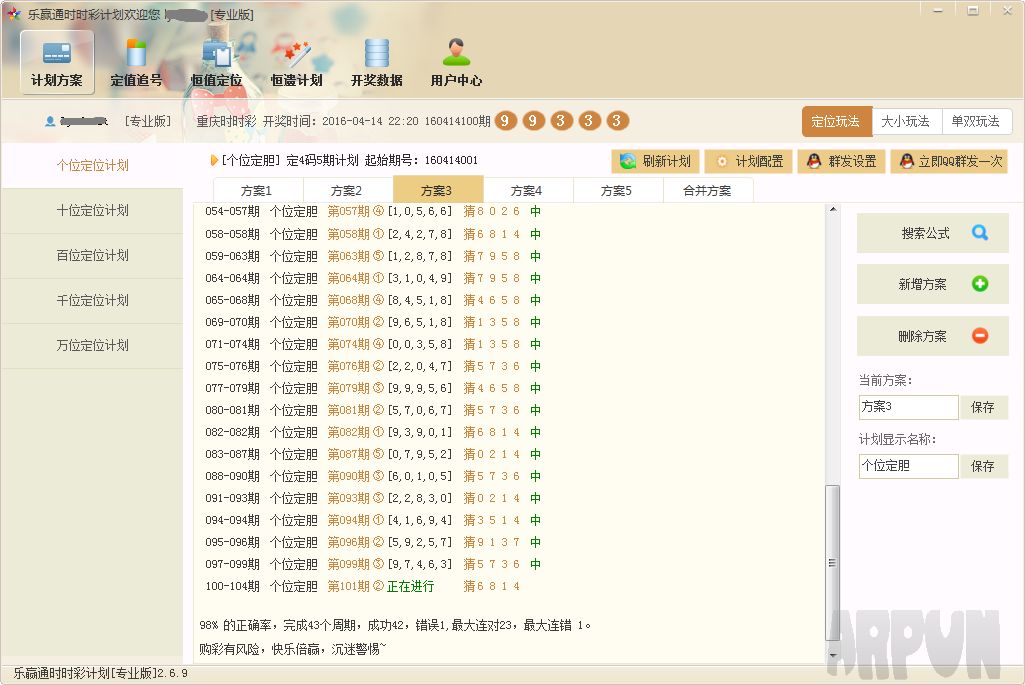Click the orange arrow before [个位定胆]
The height and width of the screenshot is (685, 1025).
[214, 160]
